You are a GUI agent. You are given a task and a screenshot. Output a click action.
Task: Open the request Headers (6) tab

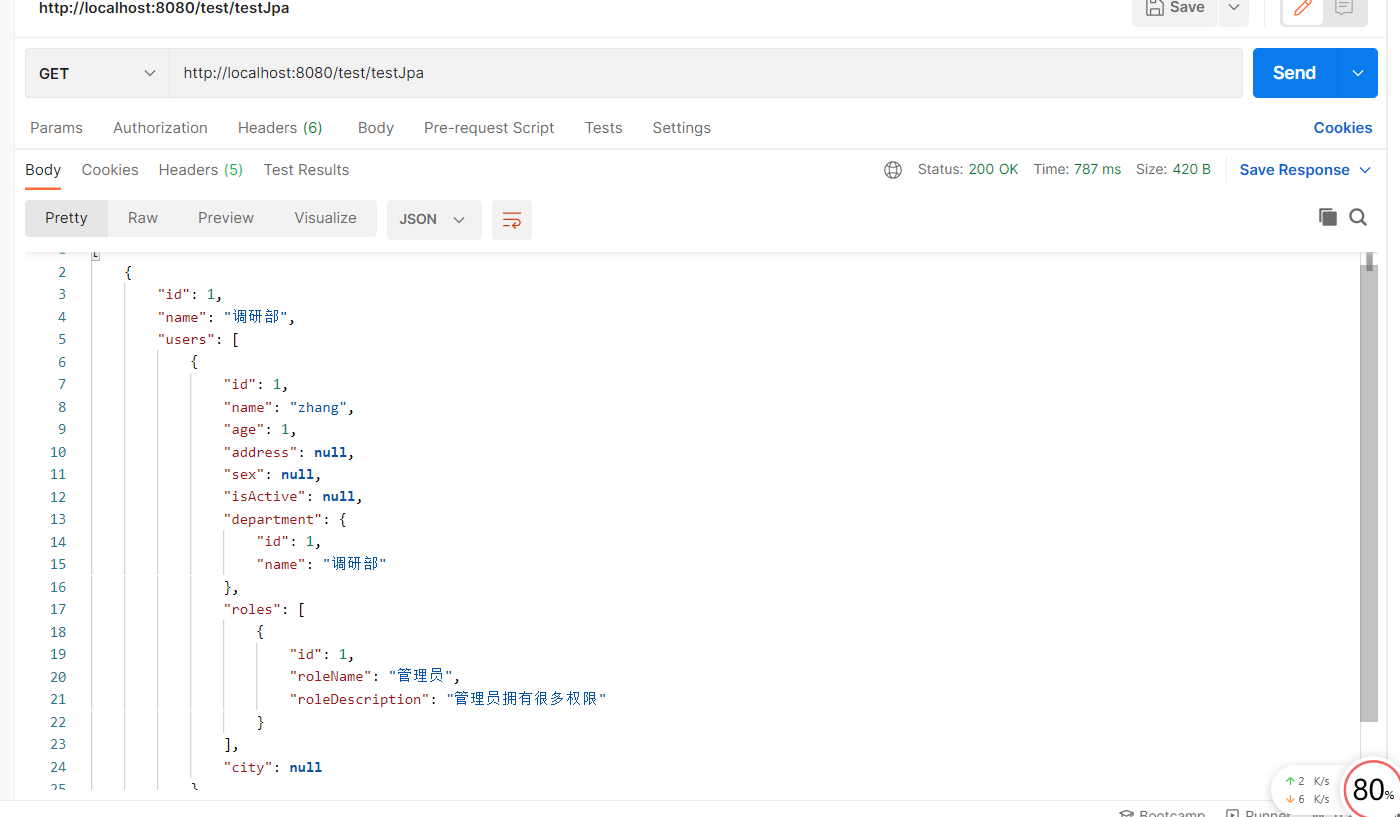[280, 128]
